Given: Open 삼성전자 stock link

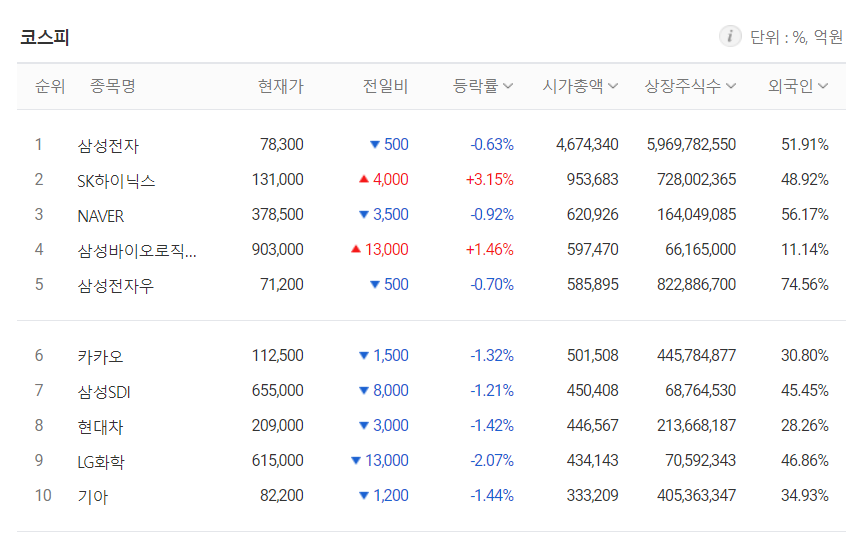Looking at the screenshot, I should click(x=108, y=145).
